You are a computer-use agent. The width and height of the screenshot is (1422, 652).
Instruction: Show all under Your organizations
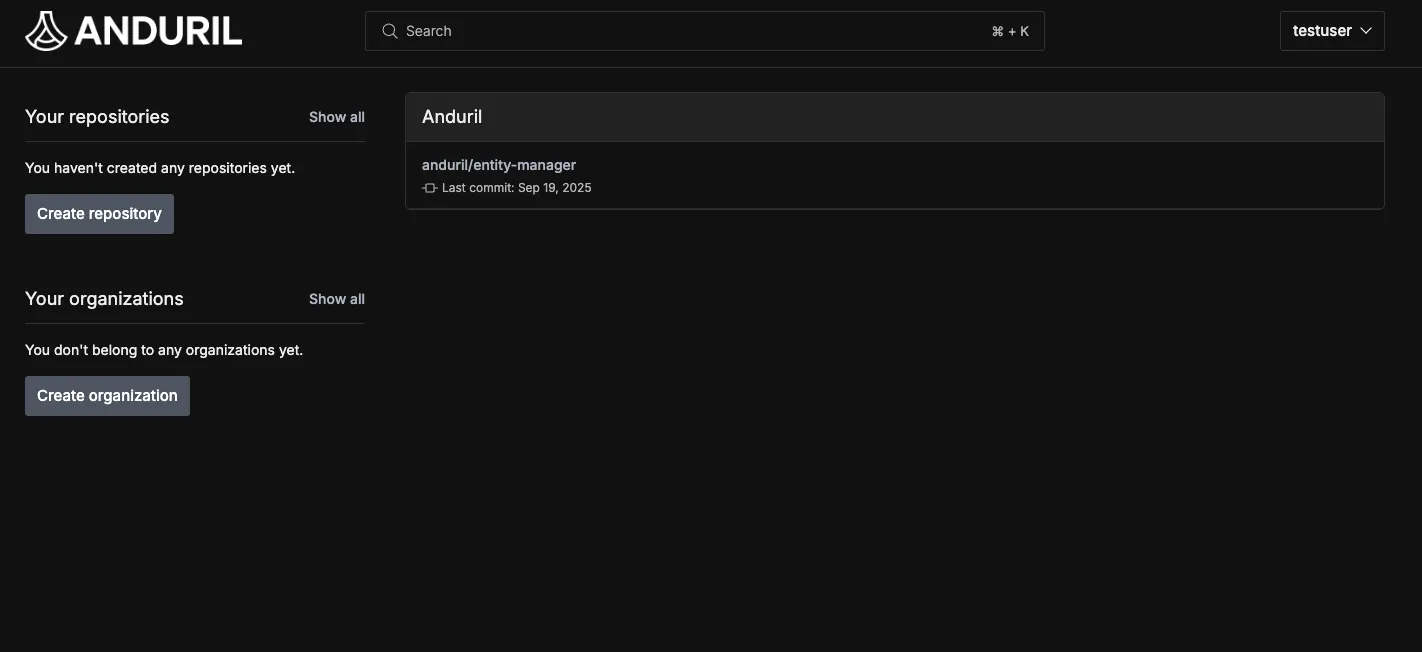pos(336,299)
